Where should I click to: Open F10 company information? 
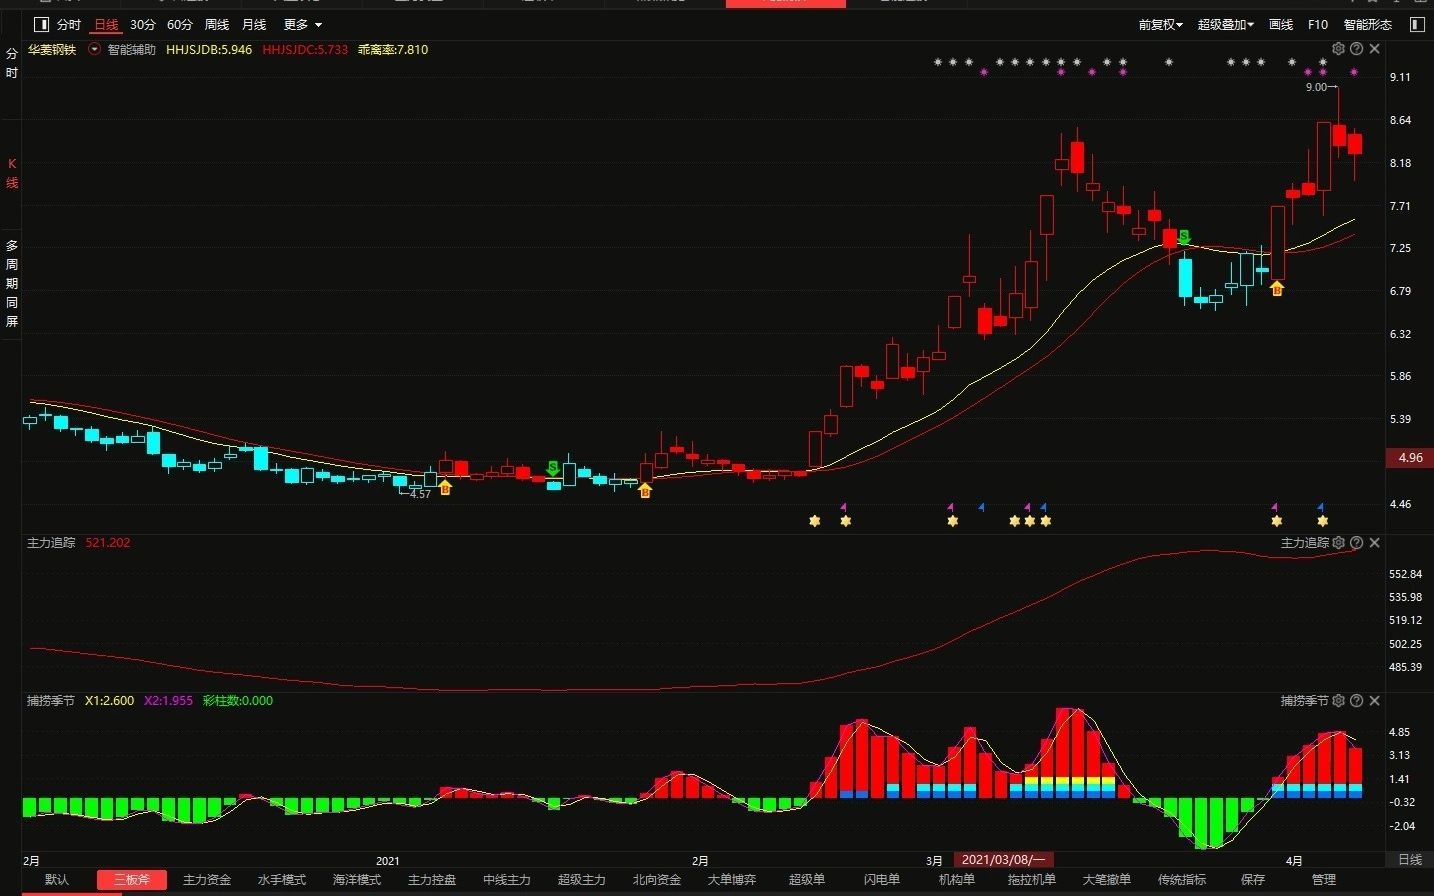click(x=1318, y=25)
